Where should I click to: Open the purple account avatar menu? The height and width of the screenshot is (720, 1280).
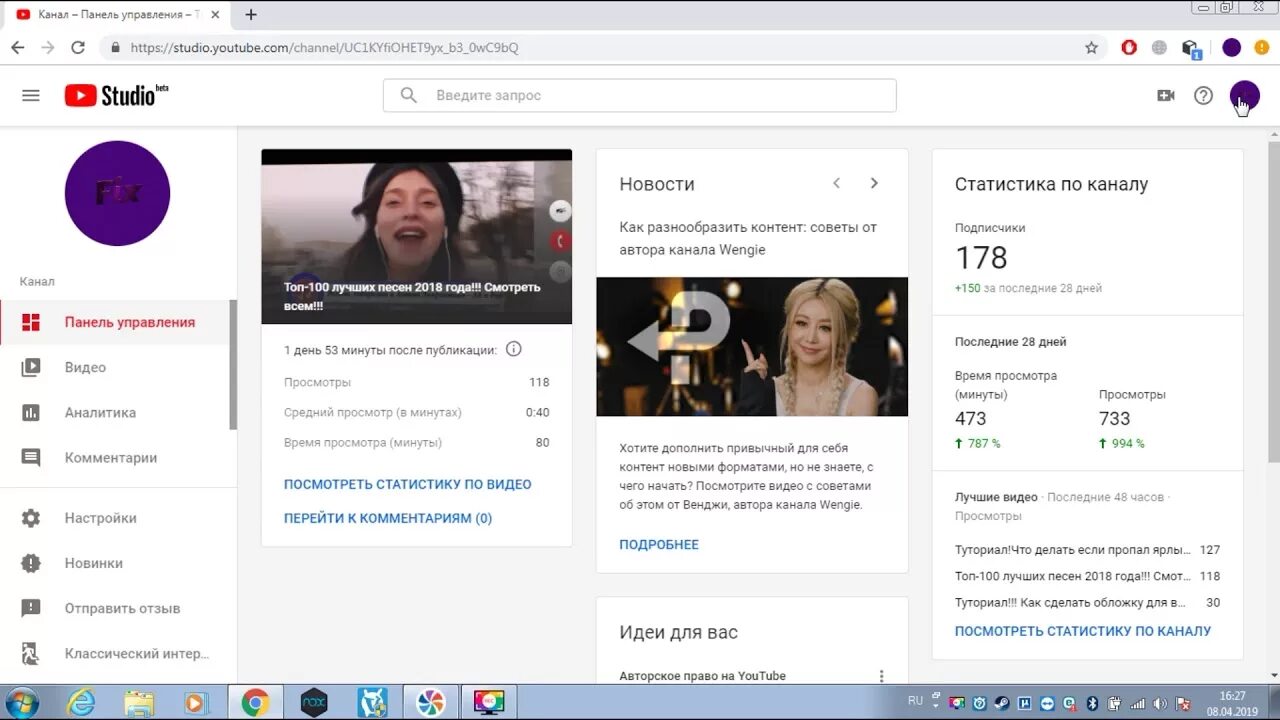[1244, 95]
